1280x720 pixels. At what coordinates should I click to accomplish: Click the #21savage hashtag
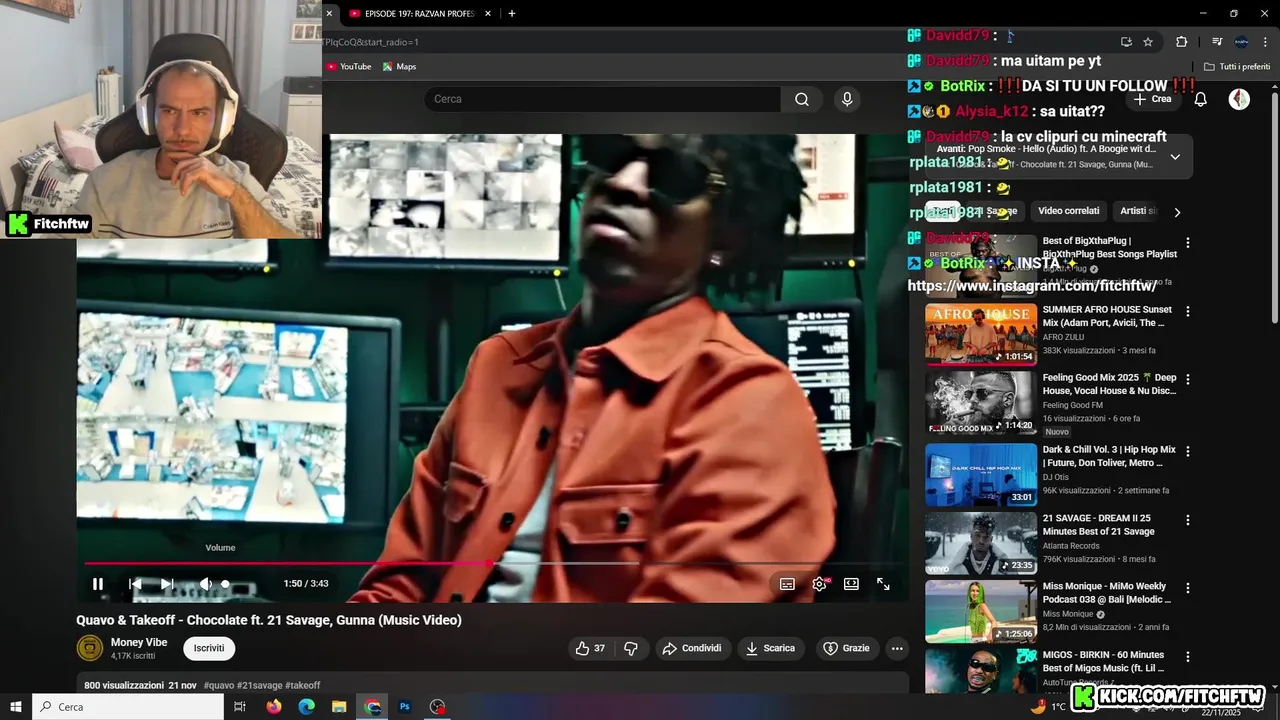pos(260,685)
